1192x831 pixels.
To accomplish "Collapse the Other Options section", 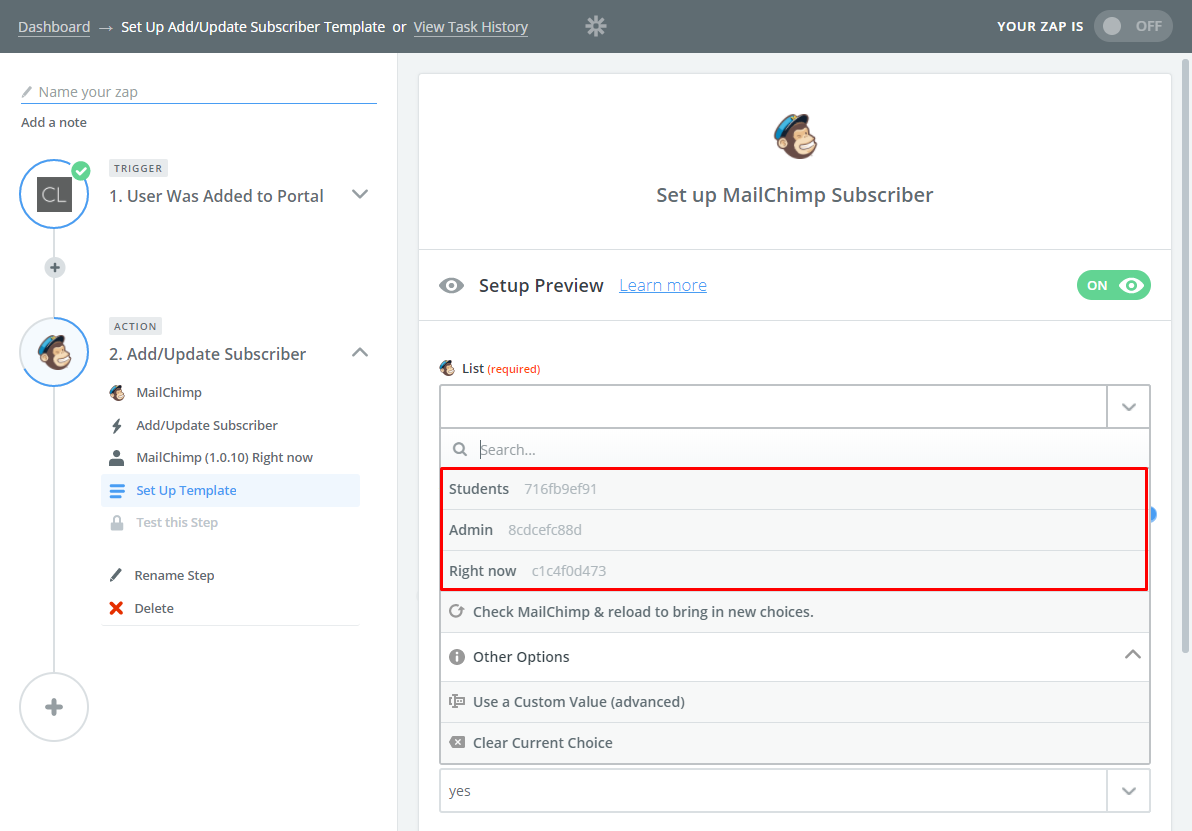I will click(1133, 655).
